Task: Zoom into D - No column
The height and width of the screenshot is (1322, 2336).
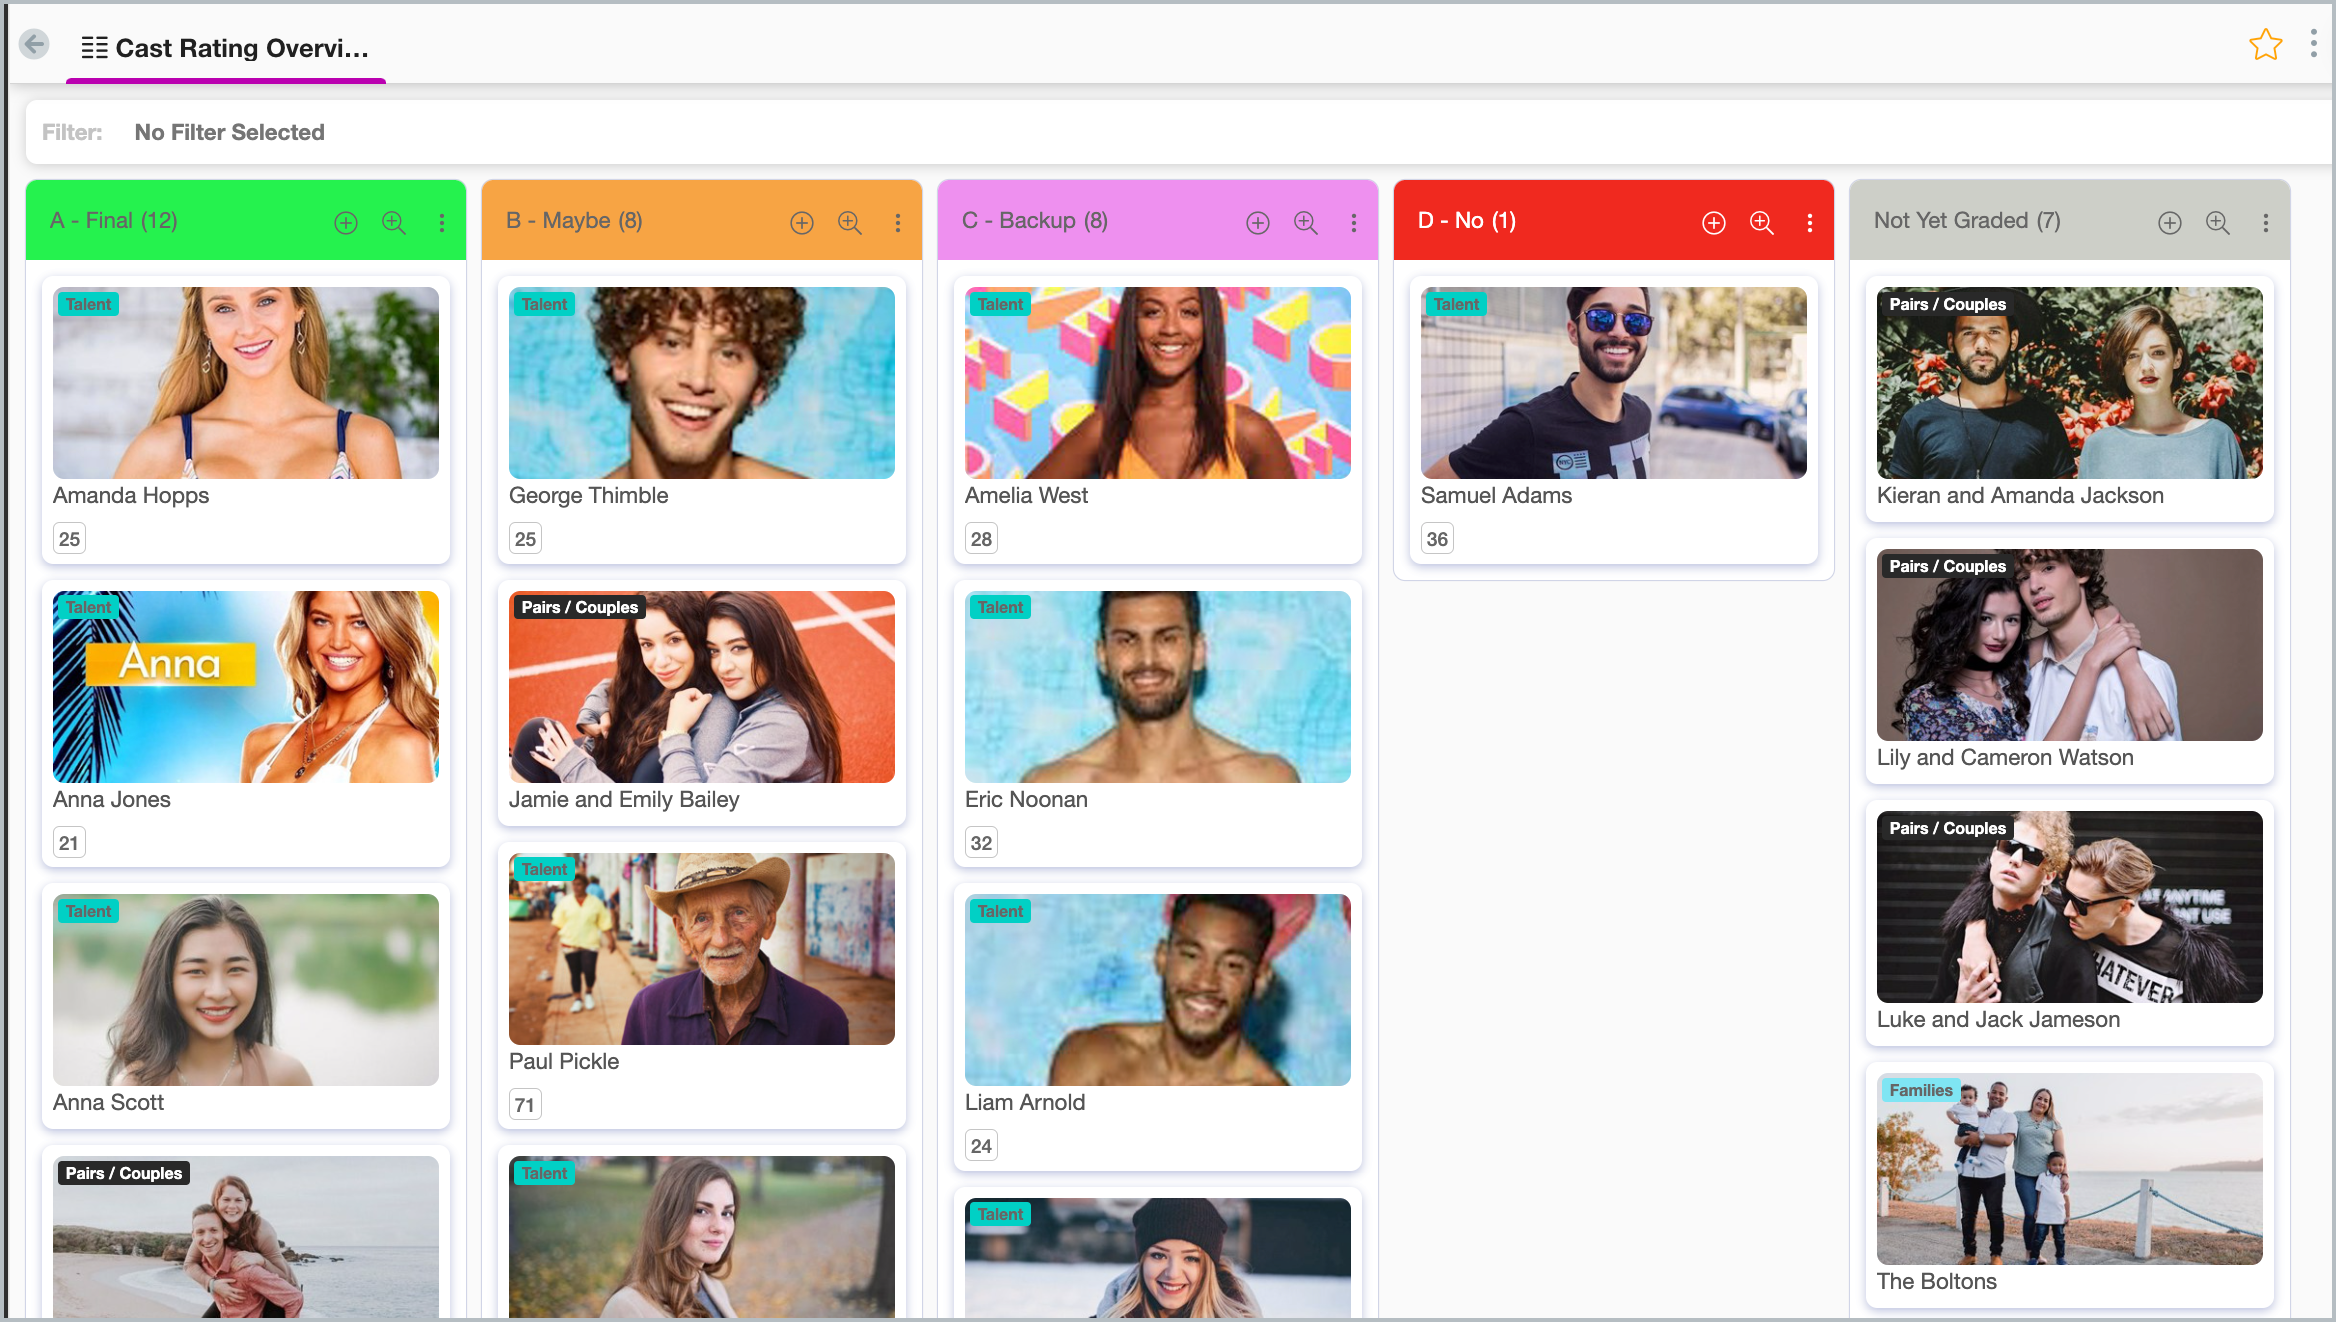Action: click(x=1762, y=223)
